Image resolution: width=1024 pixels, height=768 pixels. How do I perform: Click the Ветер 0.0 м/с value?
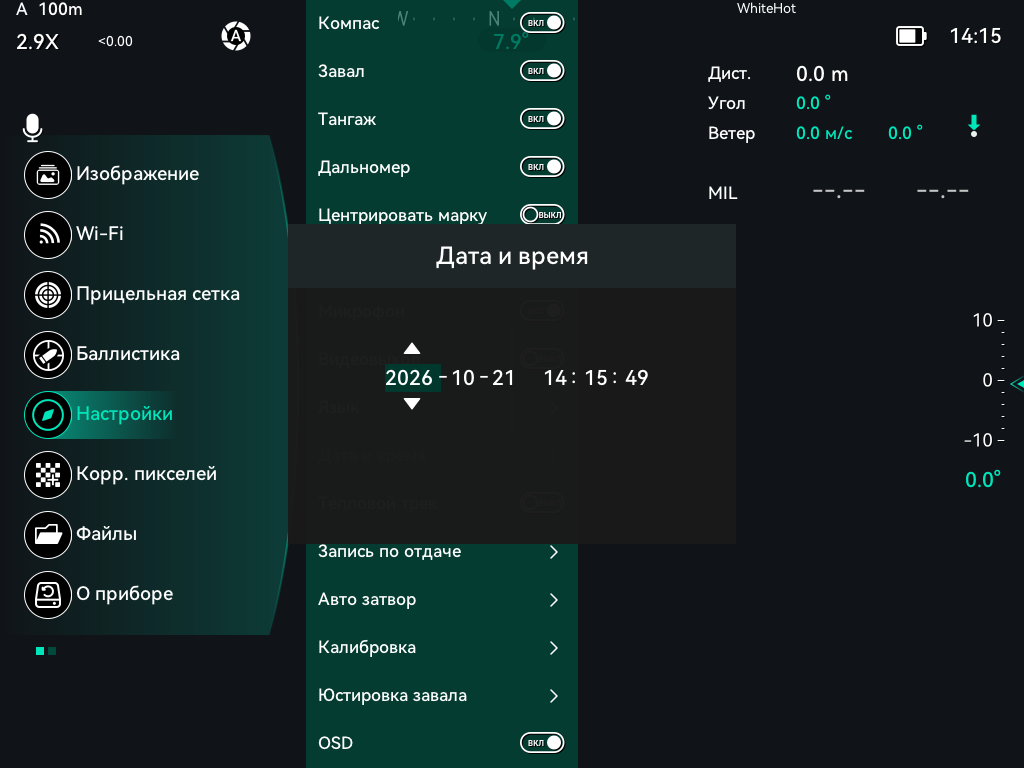click(824, 133)
